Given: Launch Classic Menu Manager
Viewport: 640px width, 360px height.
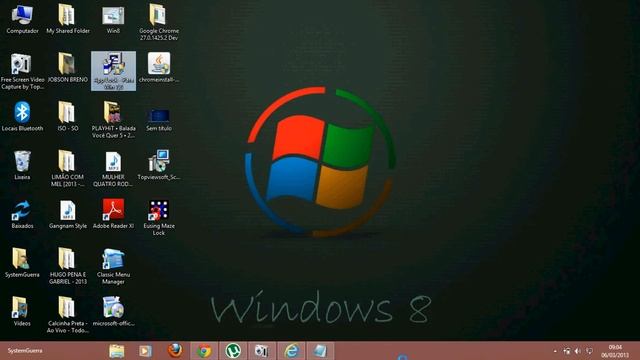Looking at the screenshot, I should [113, 266].
